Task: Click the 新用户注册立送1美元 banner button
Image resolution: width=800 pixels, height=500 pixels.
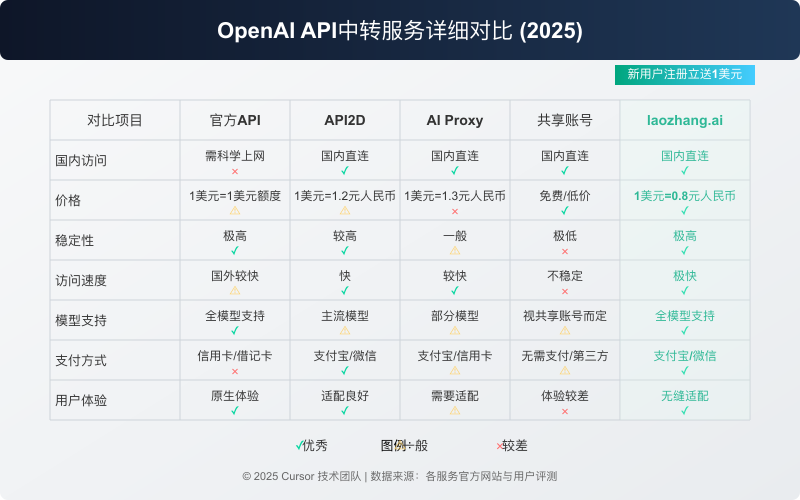Action: coord(685,74)
